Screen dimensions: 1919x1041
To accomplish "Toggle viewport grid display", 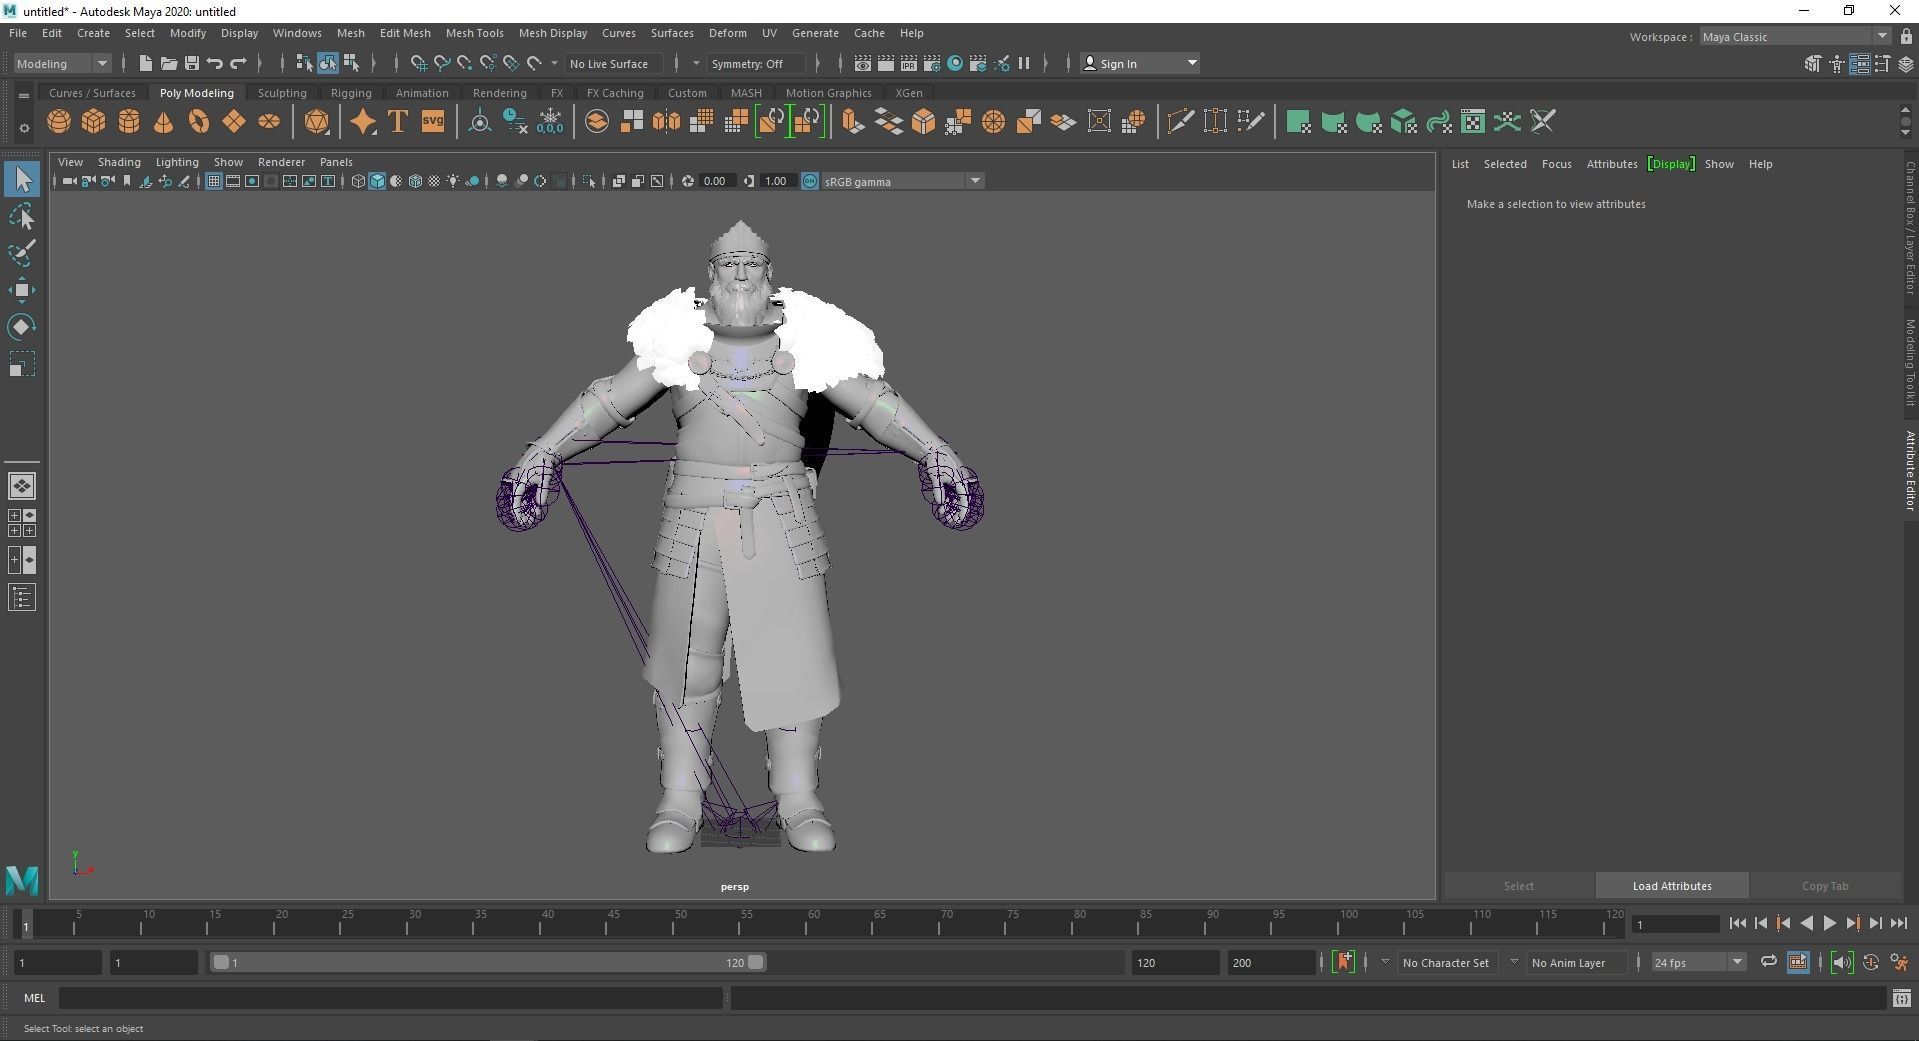I will click(213, 181).
